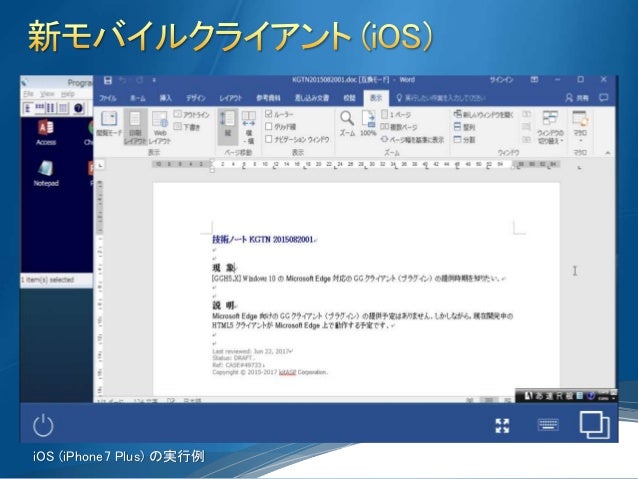Viewport: 638px width, 479px height.
Task: Click the 説明 heading in document
Action: [223, 305]
